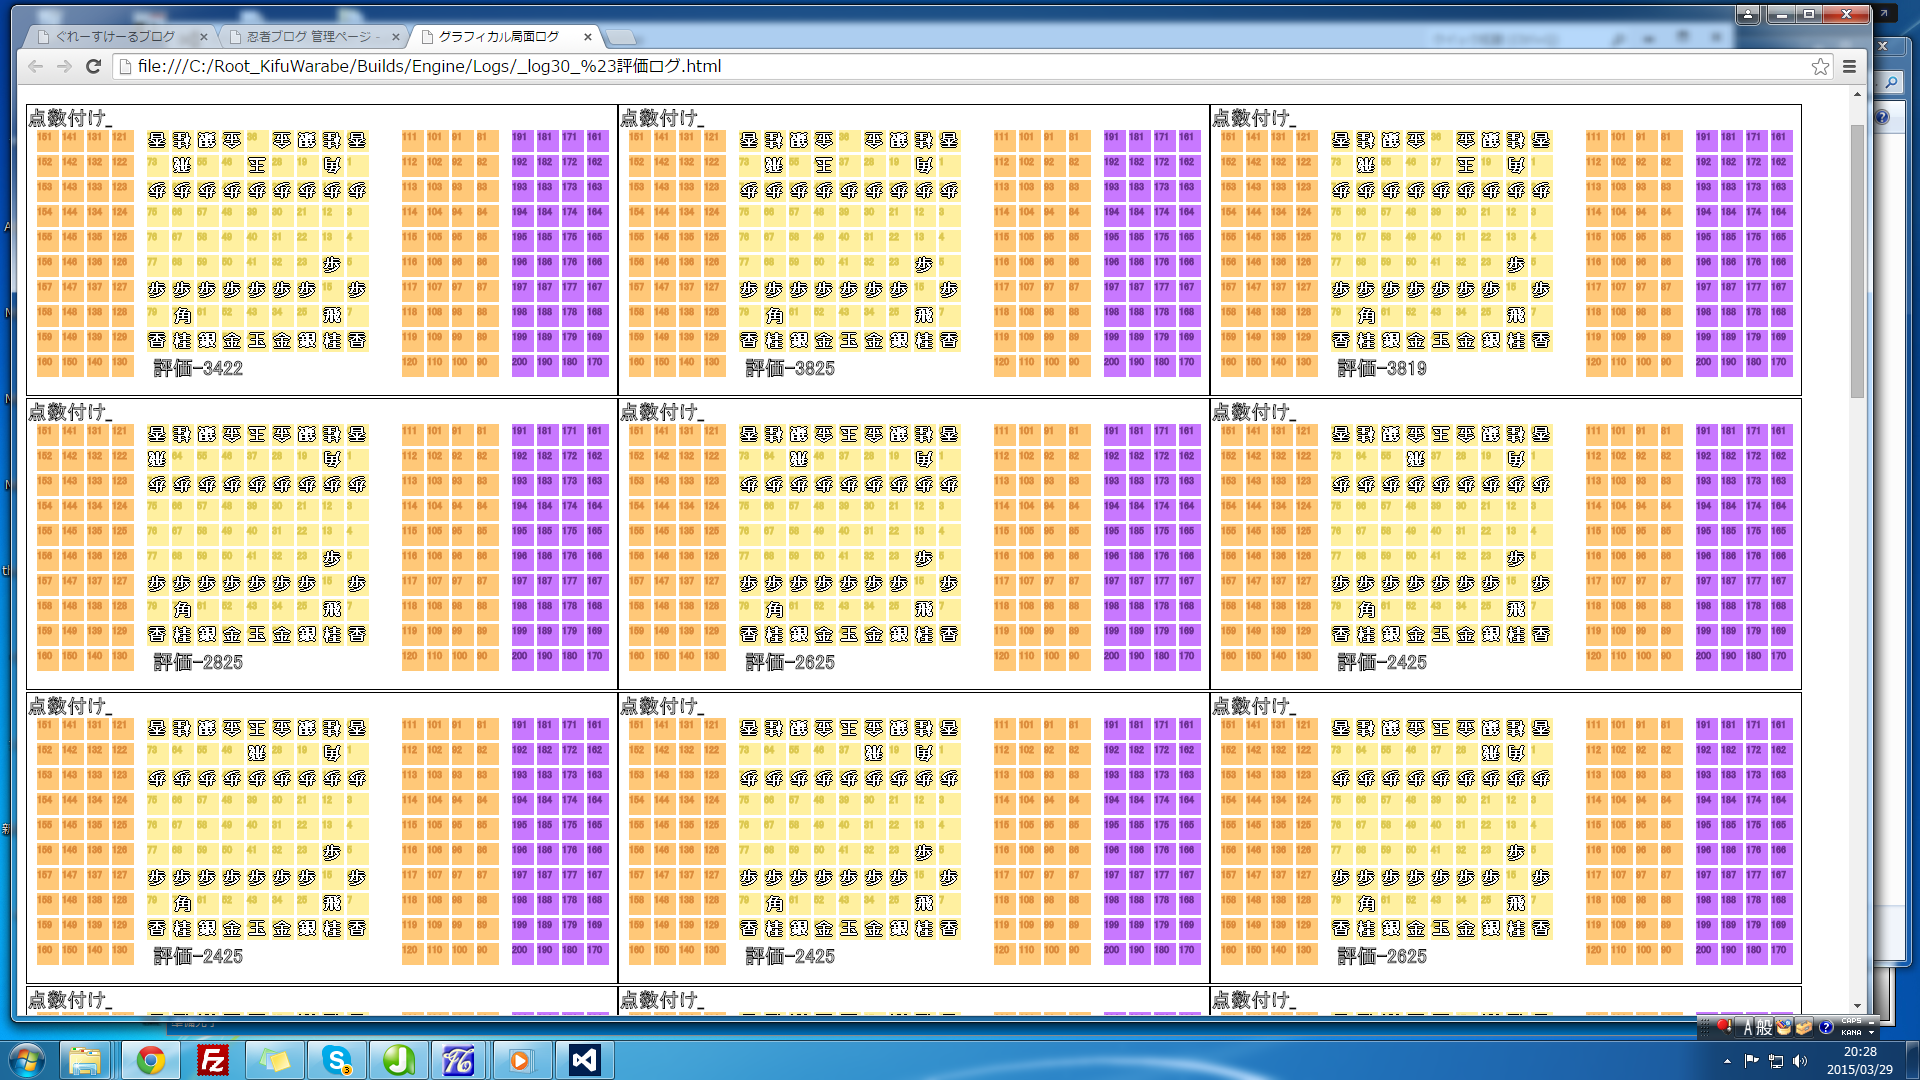The height and width of the screenshot is (1080, 1920).
Task: Open the Chrome hamburger menu
Action: point(1849,66)
